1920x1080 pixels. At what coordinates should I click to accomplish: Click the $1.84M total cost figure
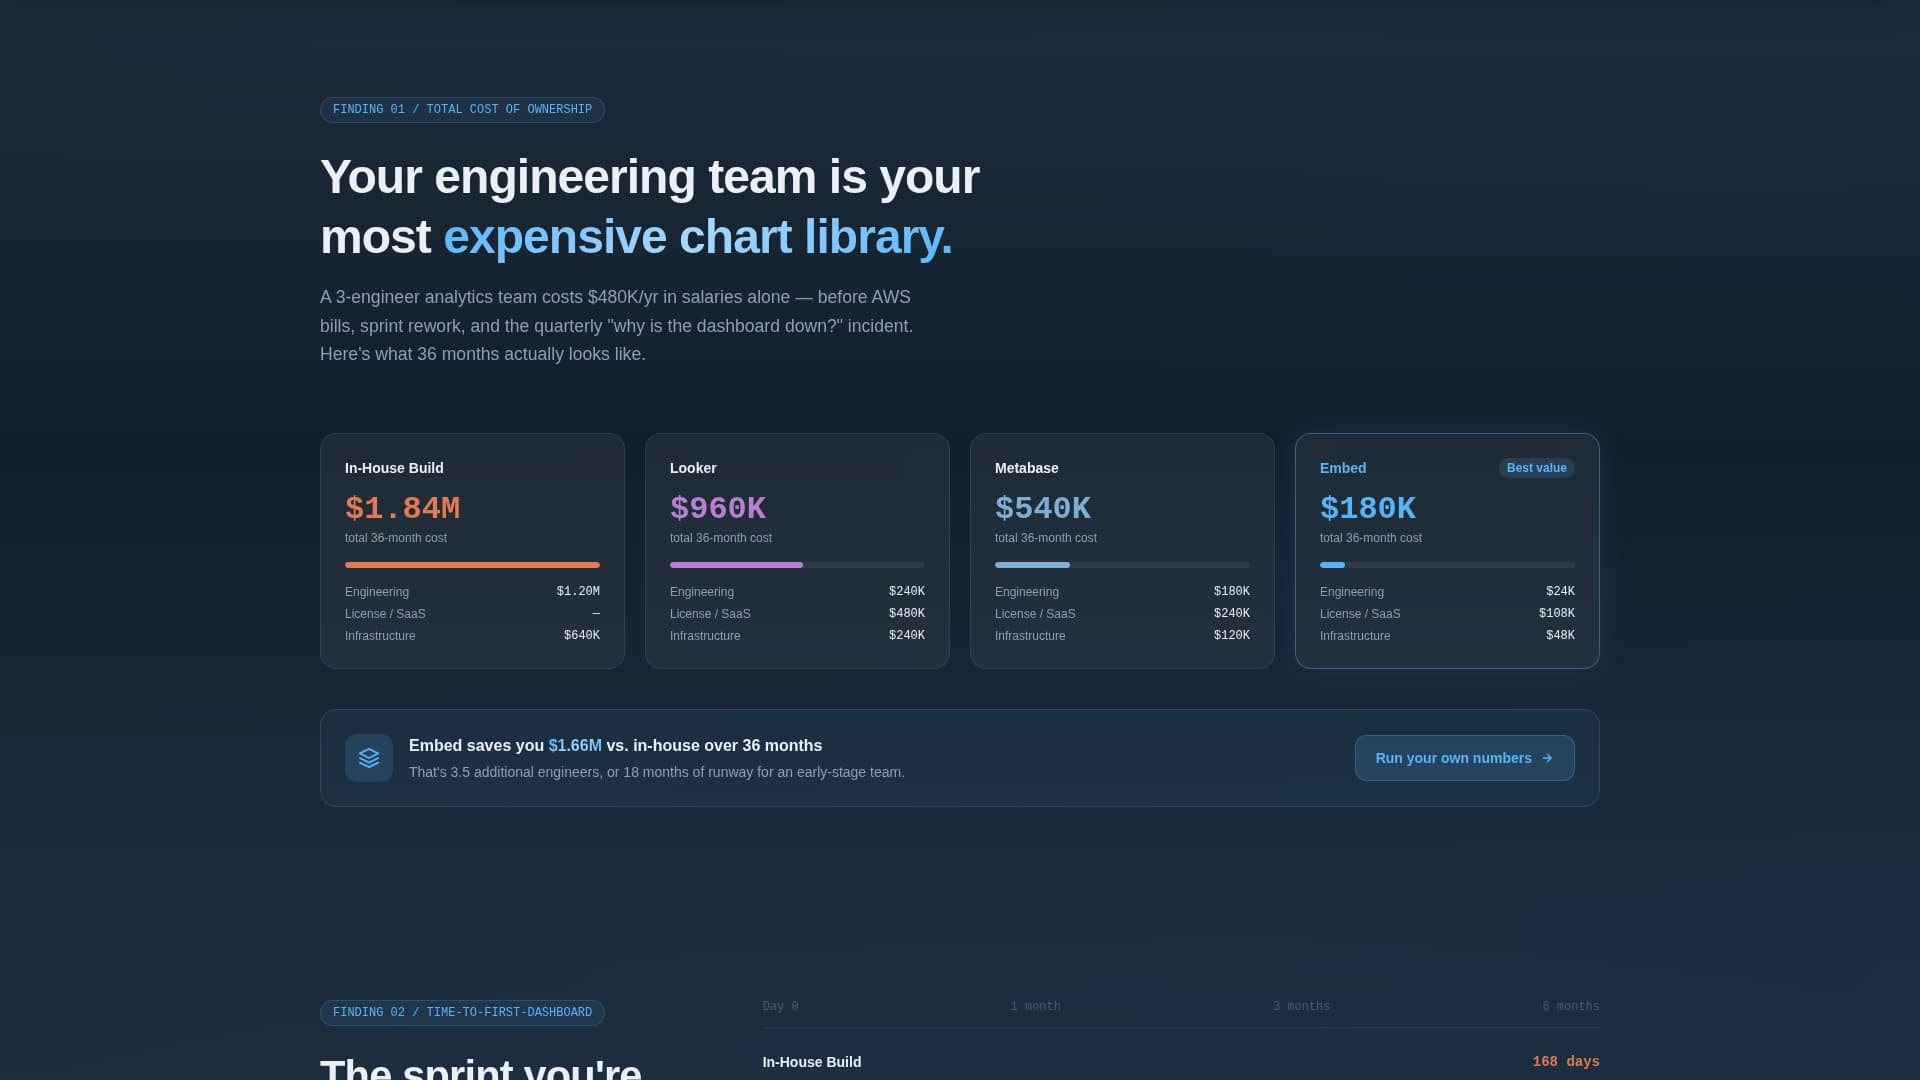402,508
